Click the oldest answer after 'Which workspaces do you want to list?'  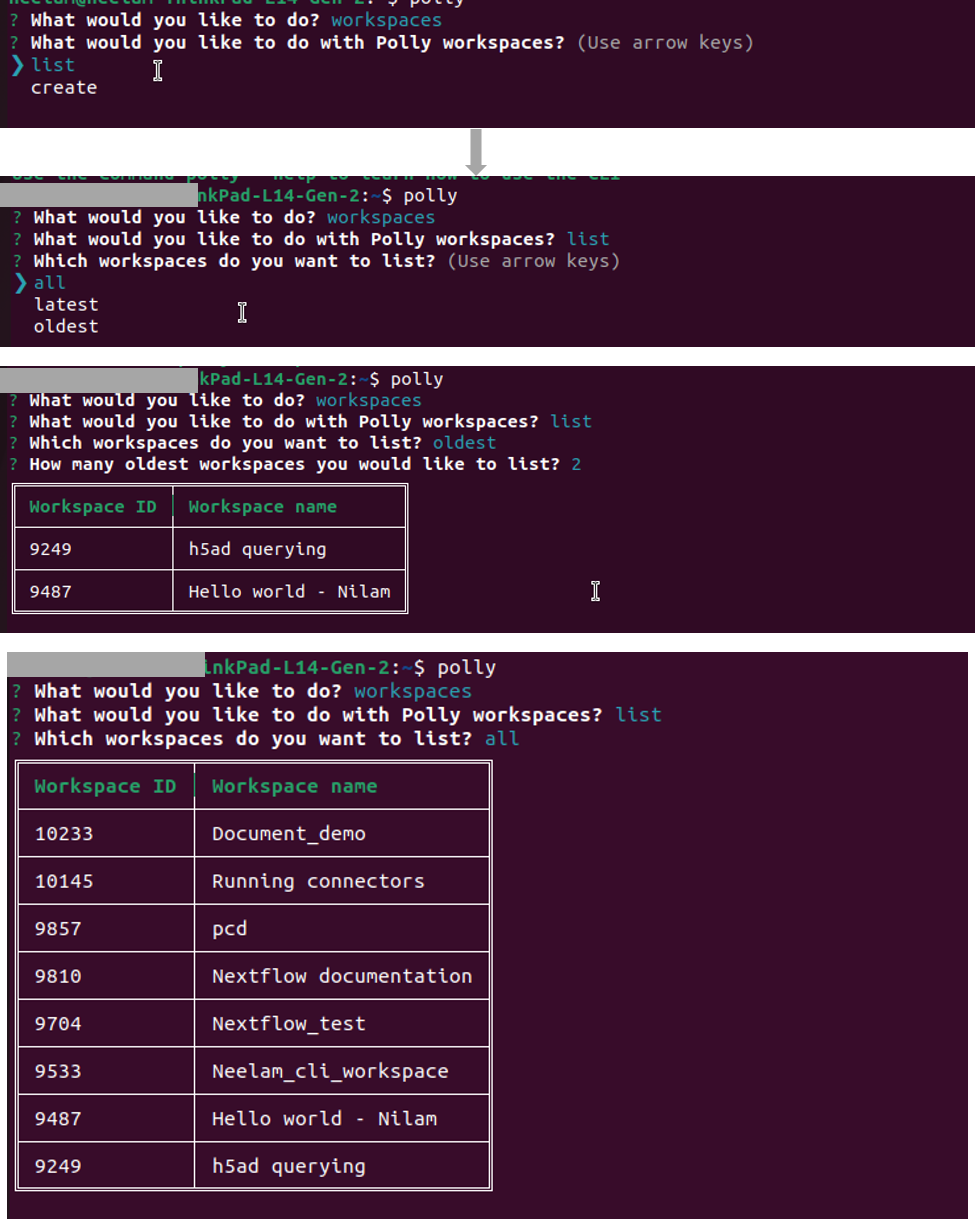tap(464, 442)
